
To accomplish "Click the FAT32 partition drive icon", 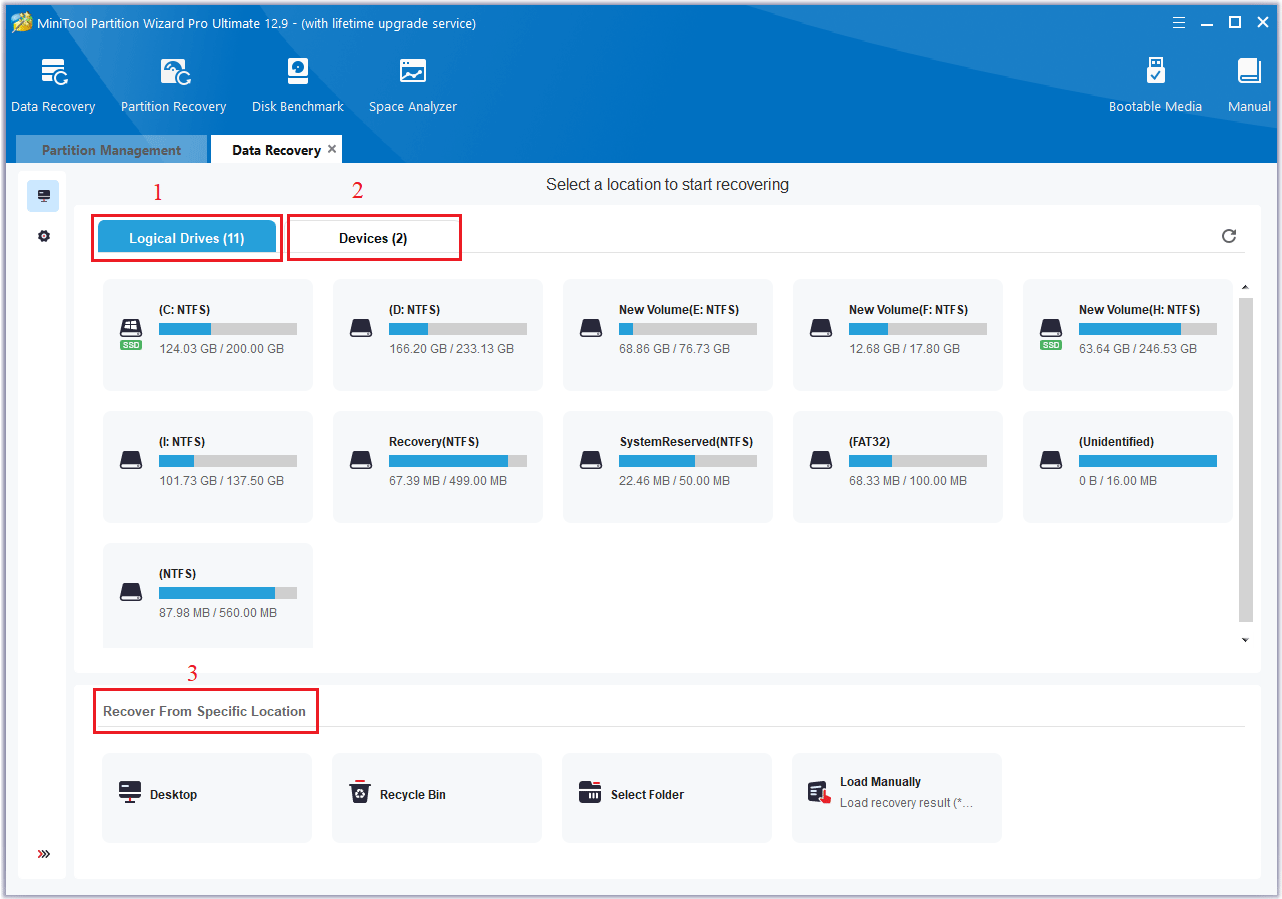I will coord(821,460).
